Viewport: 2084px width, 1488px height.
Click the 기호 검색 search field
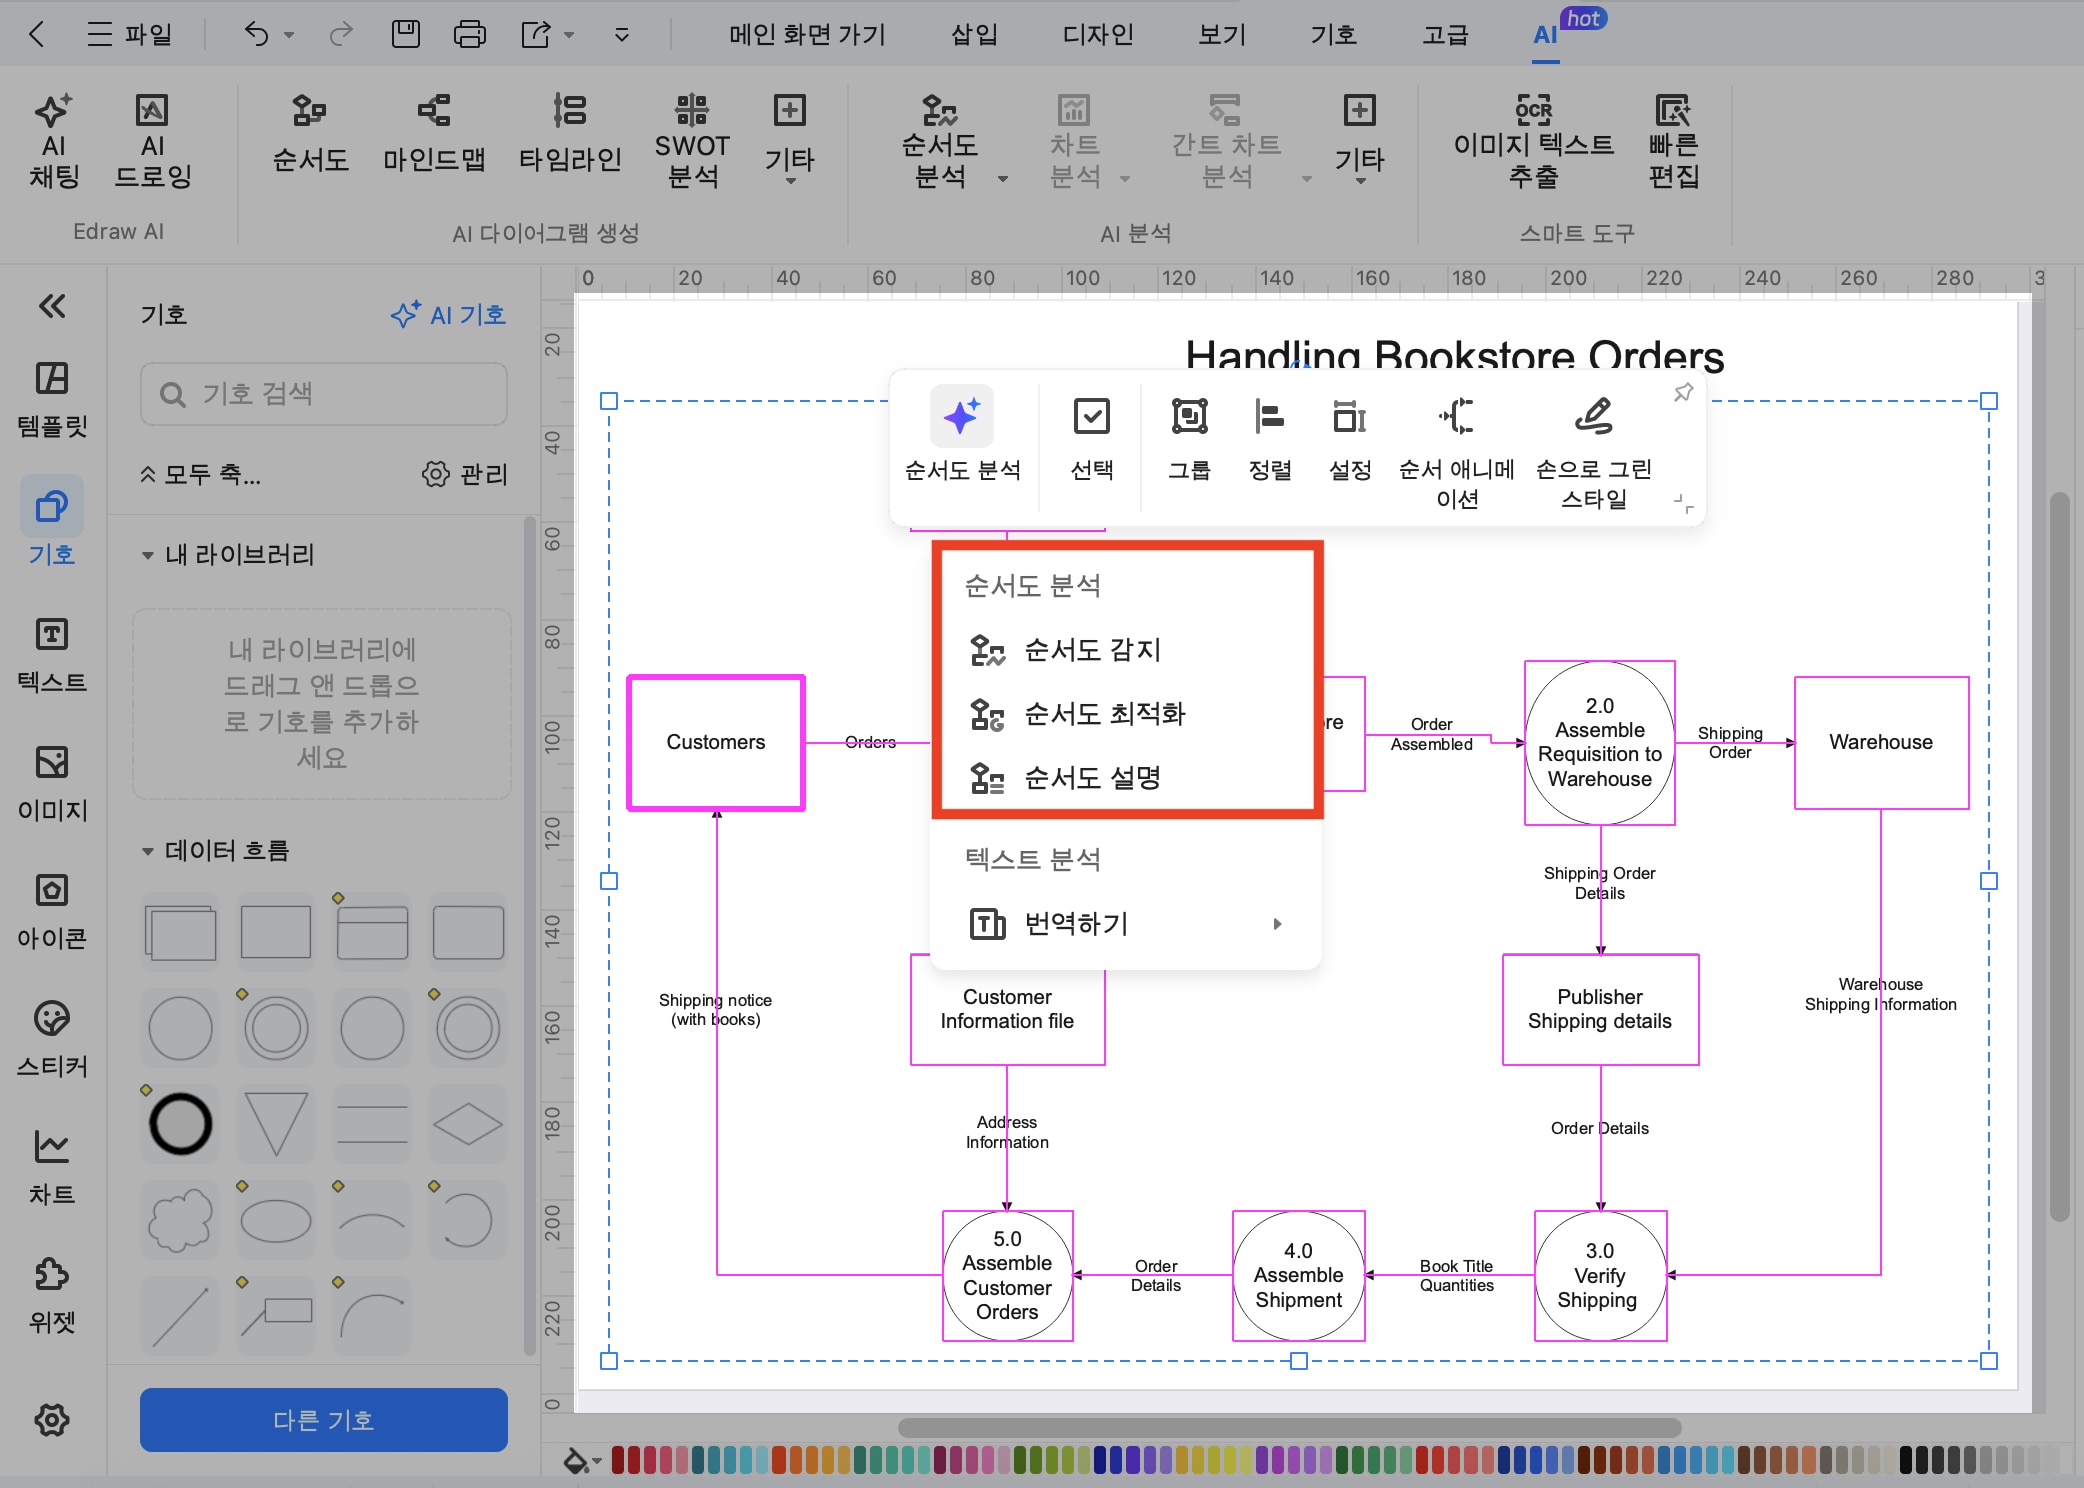[323, 394]
